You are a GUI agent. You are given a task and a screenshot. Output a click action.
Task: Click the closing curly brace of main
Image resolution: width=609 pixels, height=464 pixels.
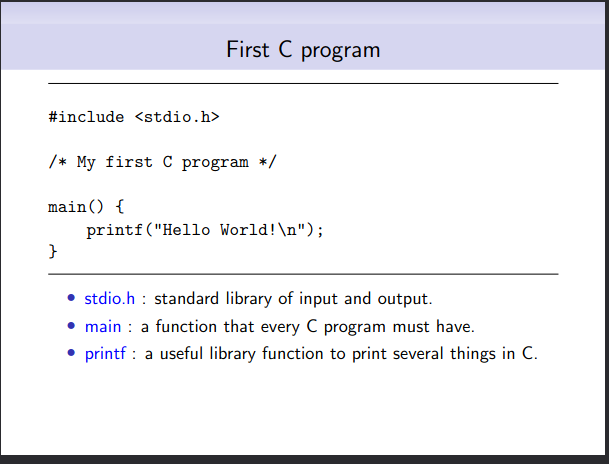(x=53, y=251)
